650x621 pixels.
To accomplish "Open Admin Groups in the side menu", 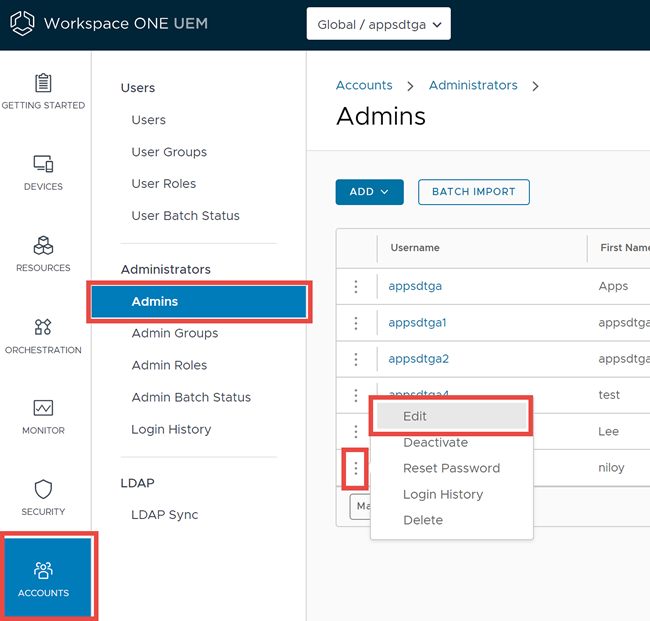I will coord(175,333).
